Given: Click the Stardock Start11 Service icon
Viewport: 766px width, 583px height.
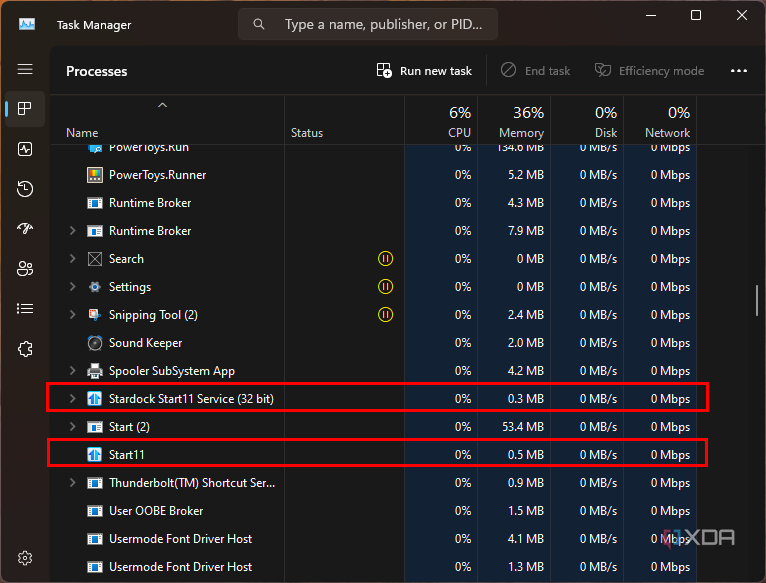Looking at the screenshot, I should (95, 399).
